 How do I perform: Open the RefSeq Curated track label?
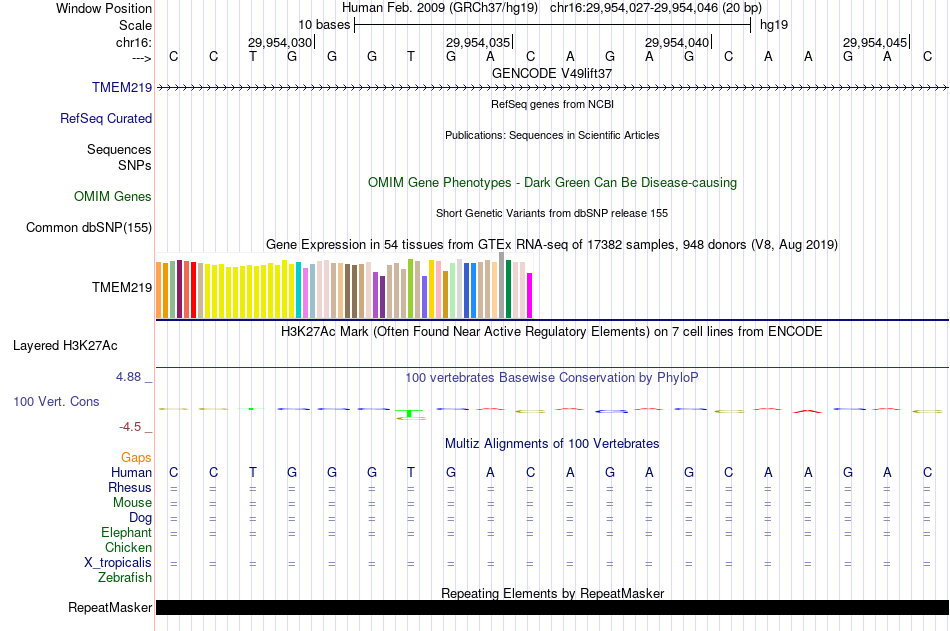pyautogui.click(x=106, y=118)
